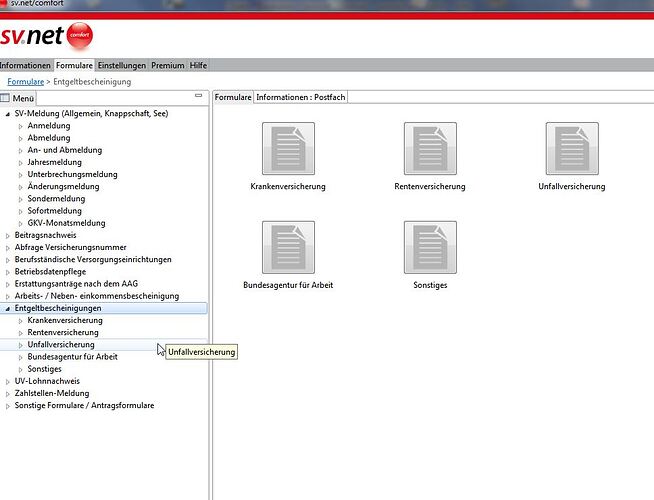
Task: Expand the GKV-Monatsmeldung tree node
Action: 20,224
